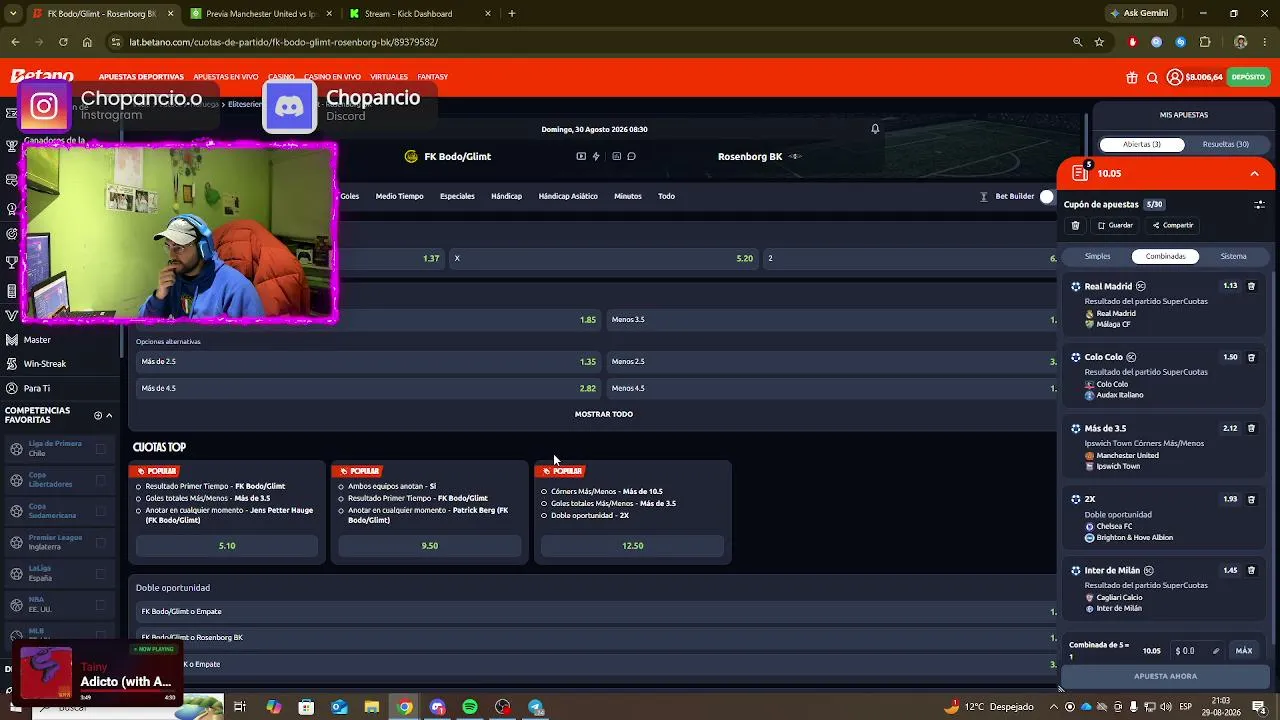Open the Medio Tiempo market tab
Screen dimensions: 1280x720
pyautogui.click(x=400, y=196)
